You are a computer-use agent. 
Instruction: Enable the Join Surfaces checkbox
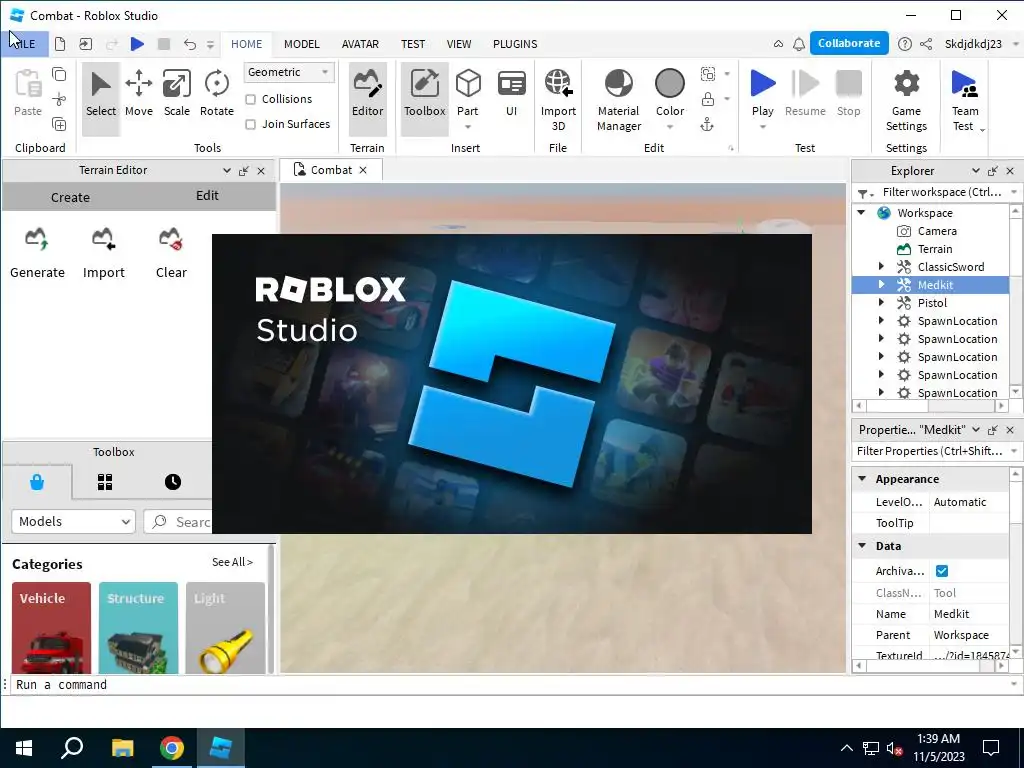[250, 124]
